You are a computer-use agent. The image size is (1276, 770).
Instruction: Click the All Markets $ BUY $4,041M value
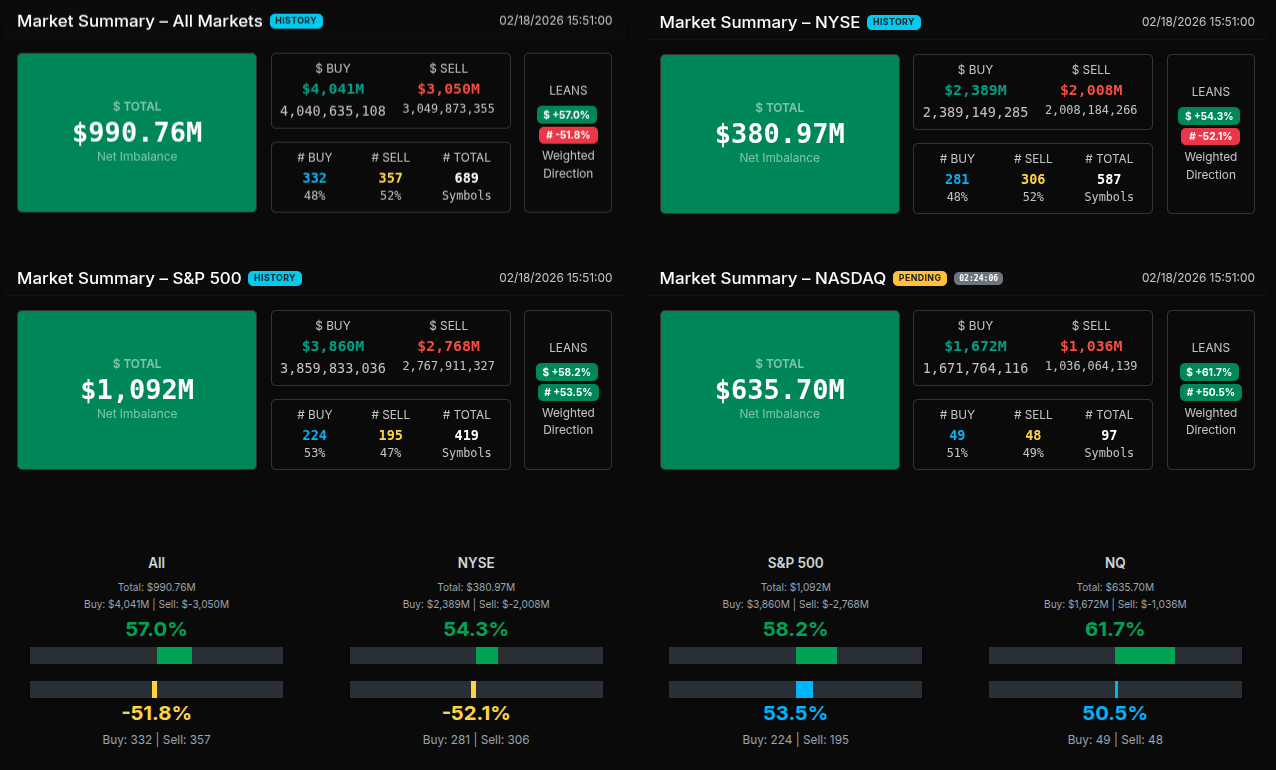pos(332,89)
